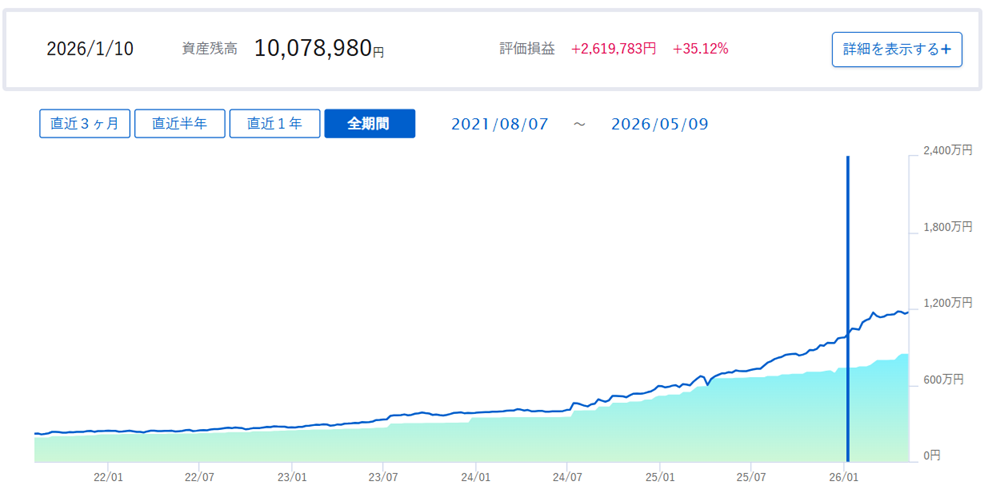Click the +35.12% return percentage
This screenshot has width=988, height=501.
[x=701, y=49]
